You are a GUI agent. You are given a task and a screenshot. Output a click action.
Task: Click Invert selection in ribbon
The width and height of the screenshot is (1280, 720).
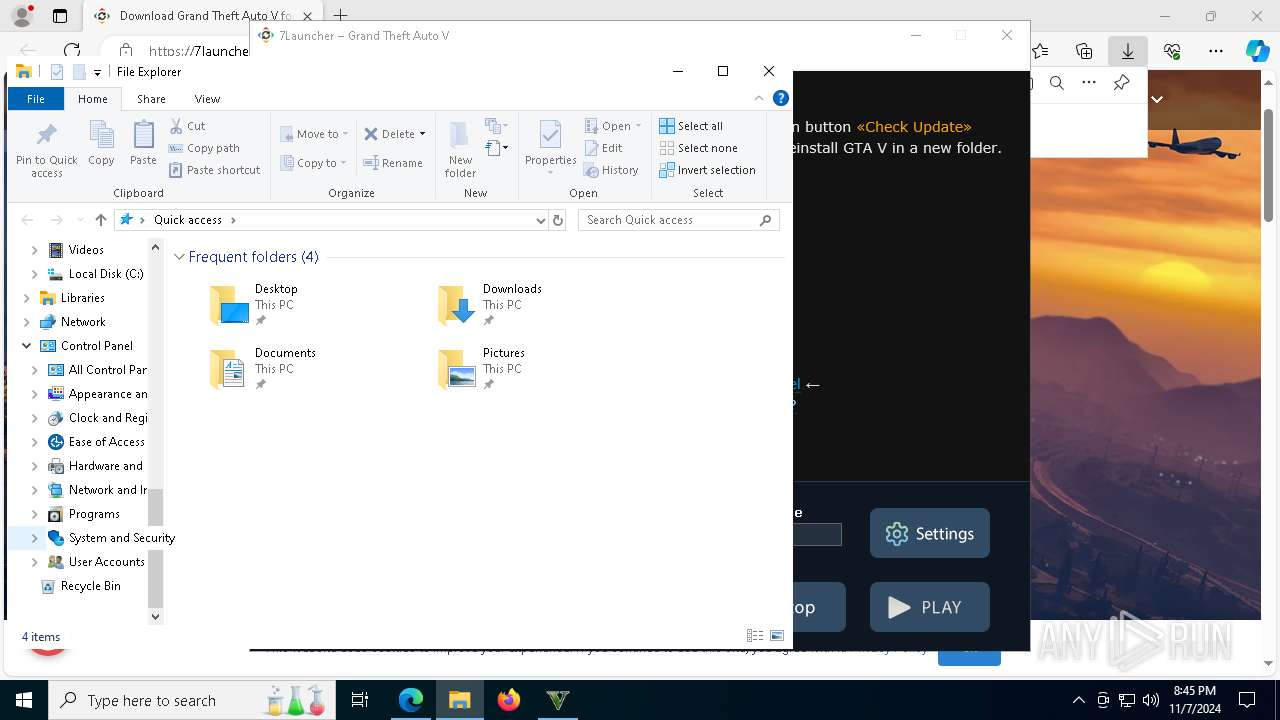707,170
